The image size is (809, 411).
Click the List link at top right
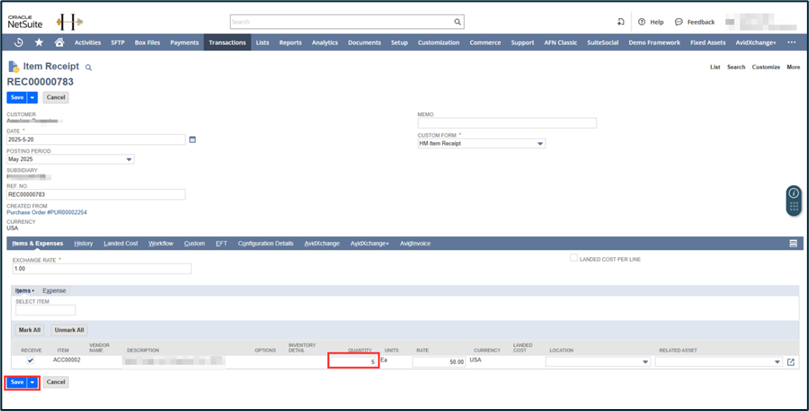[x=715, y=67]
